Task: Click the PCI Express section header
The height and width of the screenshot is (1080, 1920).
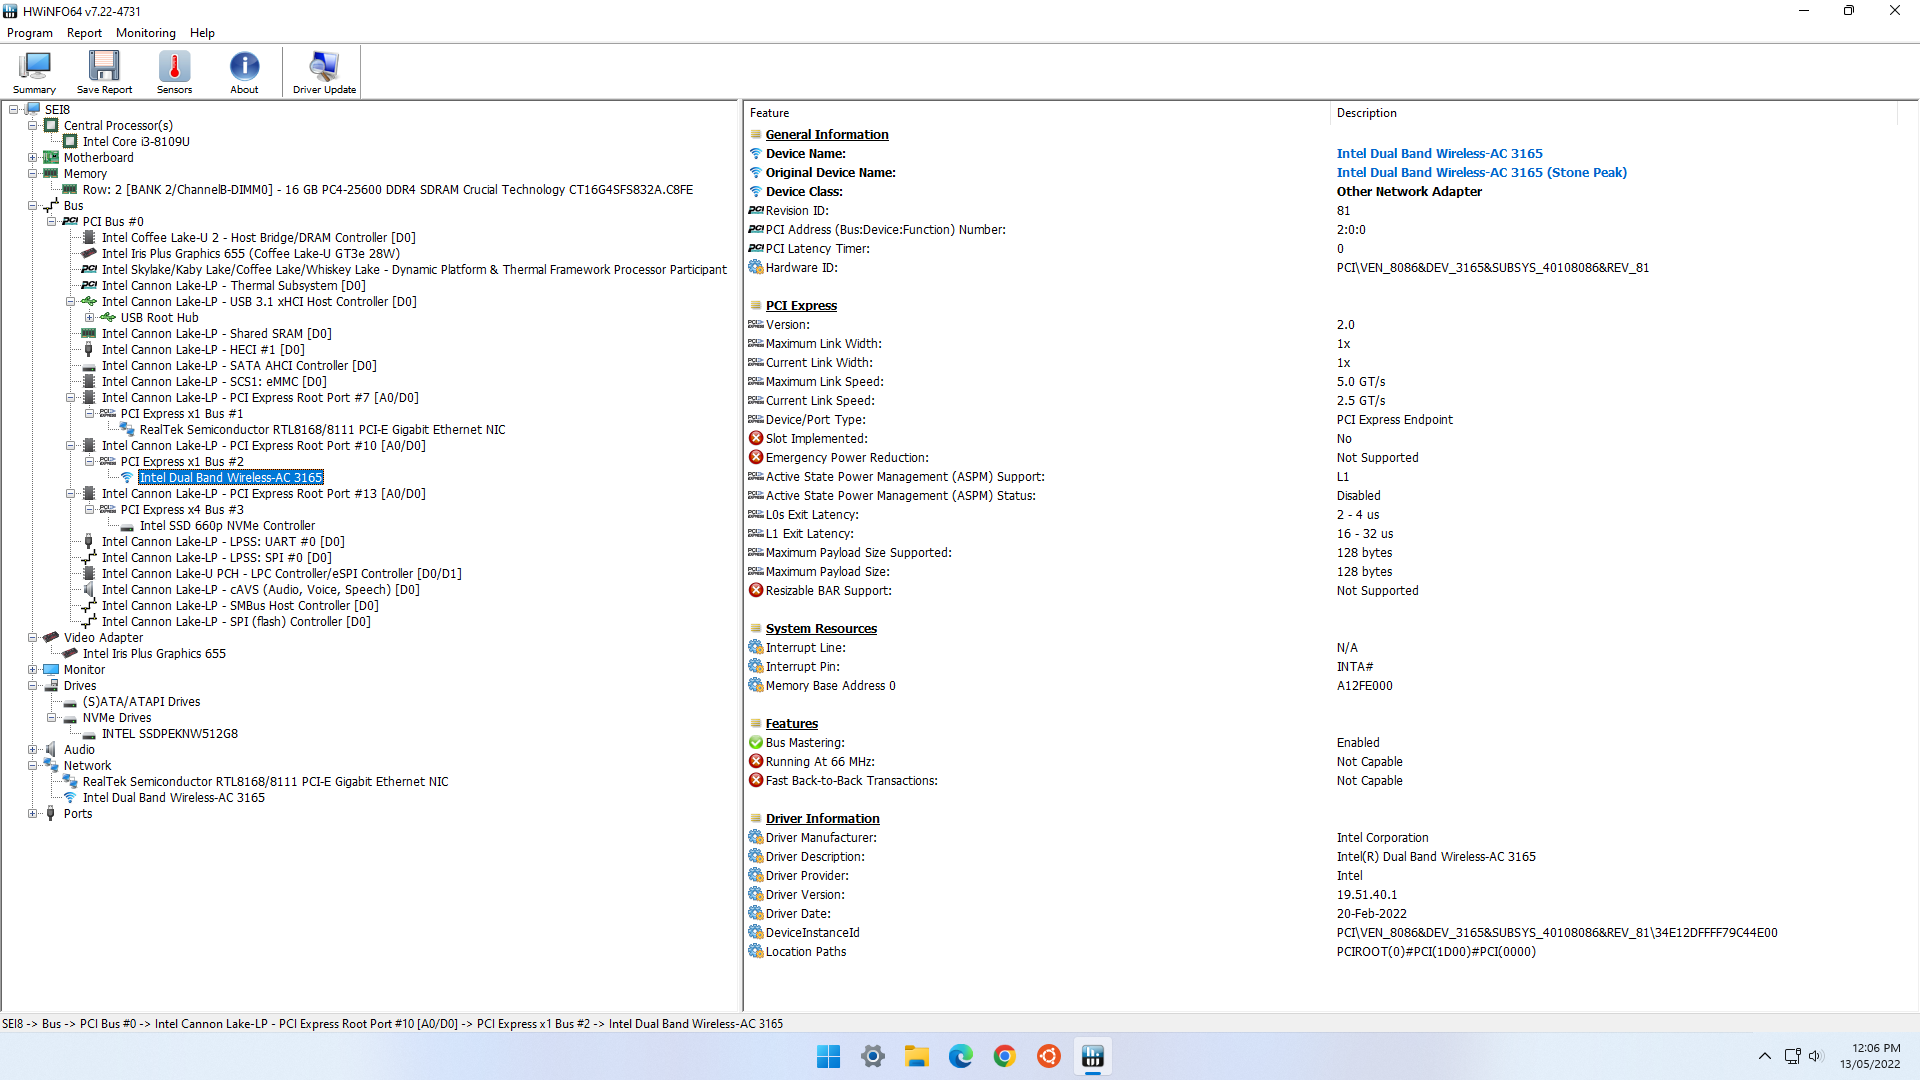Action: 801,306
